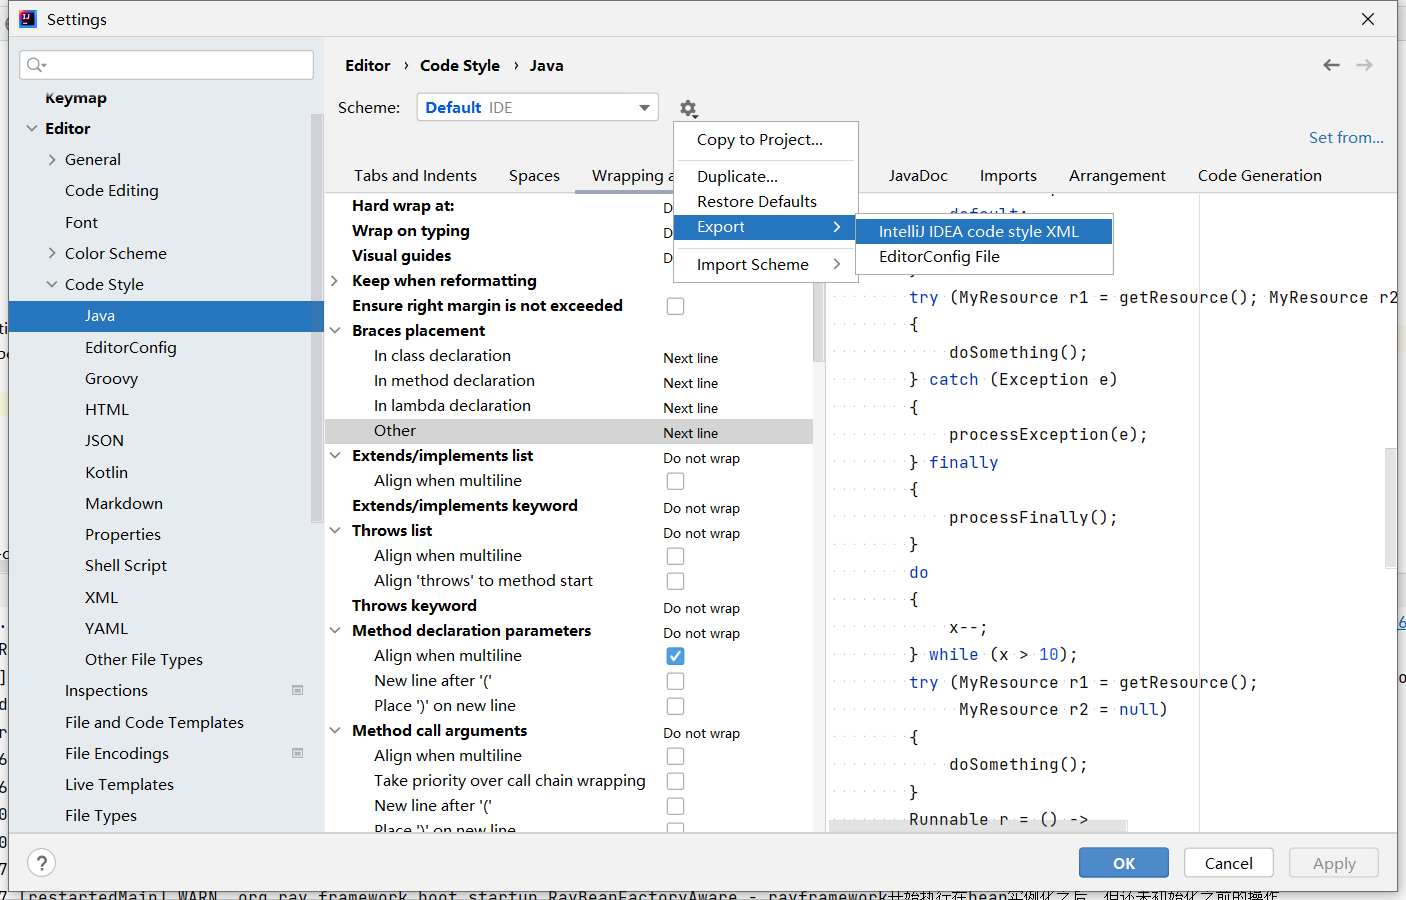Enable Place ')' on new line for declaration parameters
The image size is (1406, 900).
(x=676, y=706)
